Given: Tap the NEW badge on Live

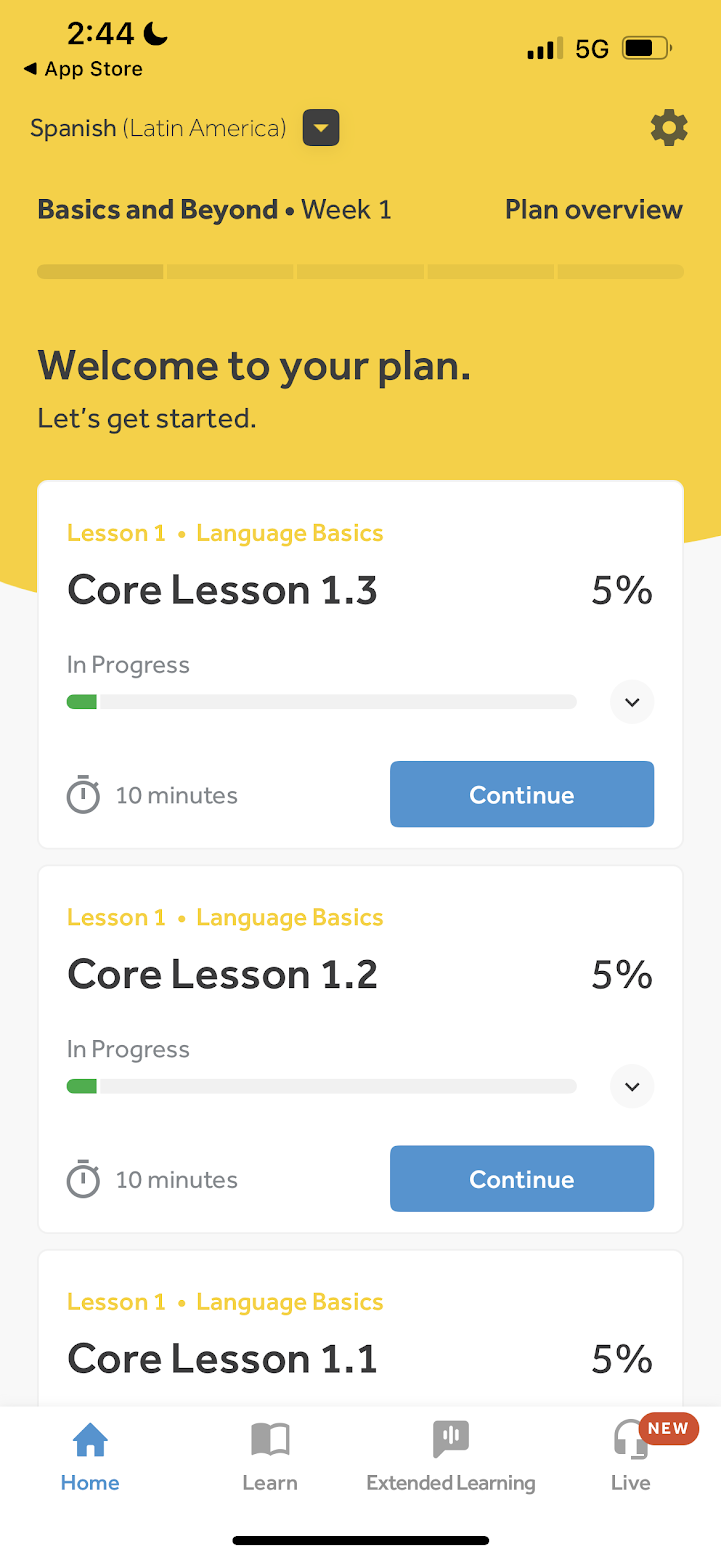Looking at the screenshot, I should [x=667, y=1428].
